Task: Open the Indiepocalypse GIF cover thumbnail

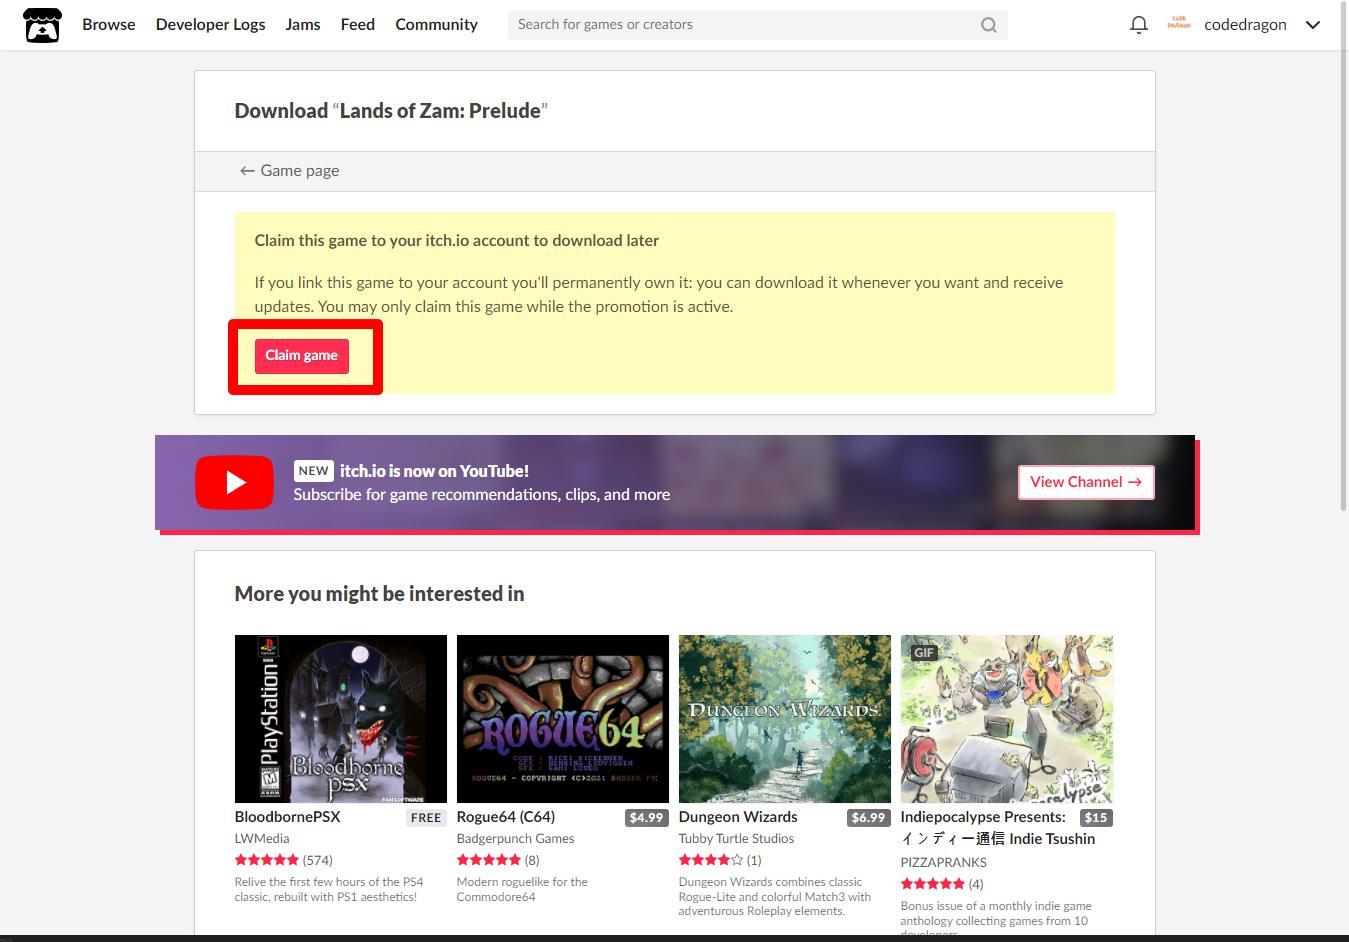Action: click(1007, 719)
